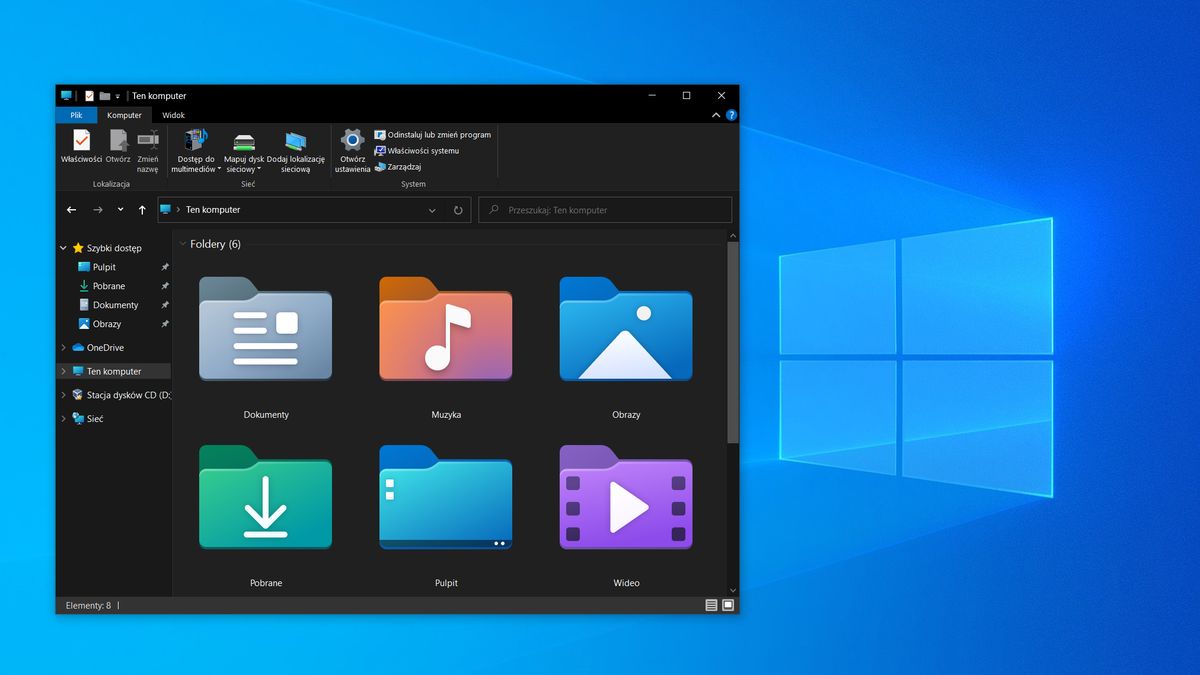Image resolution: width=1200 pixels, height=675 pixels.
Task: Click the Help question mark button
Action: point(731,115)
